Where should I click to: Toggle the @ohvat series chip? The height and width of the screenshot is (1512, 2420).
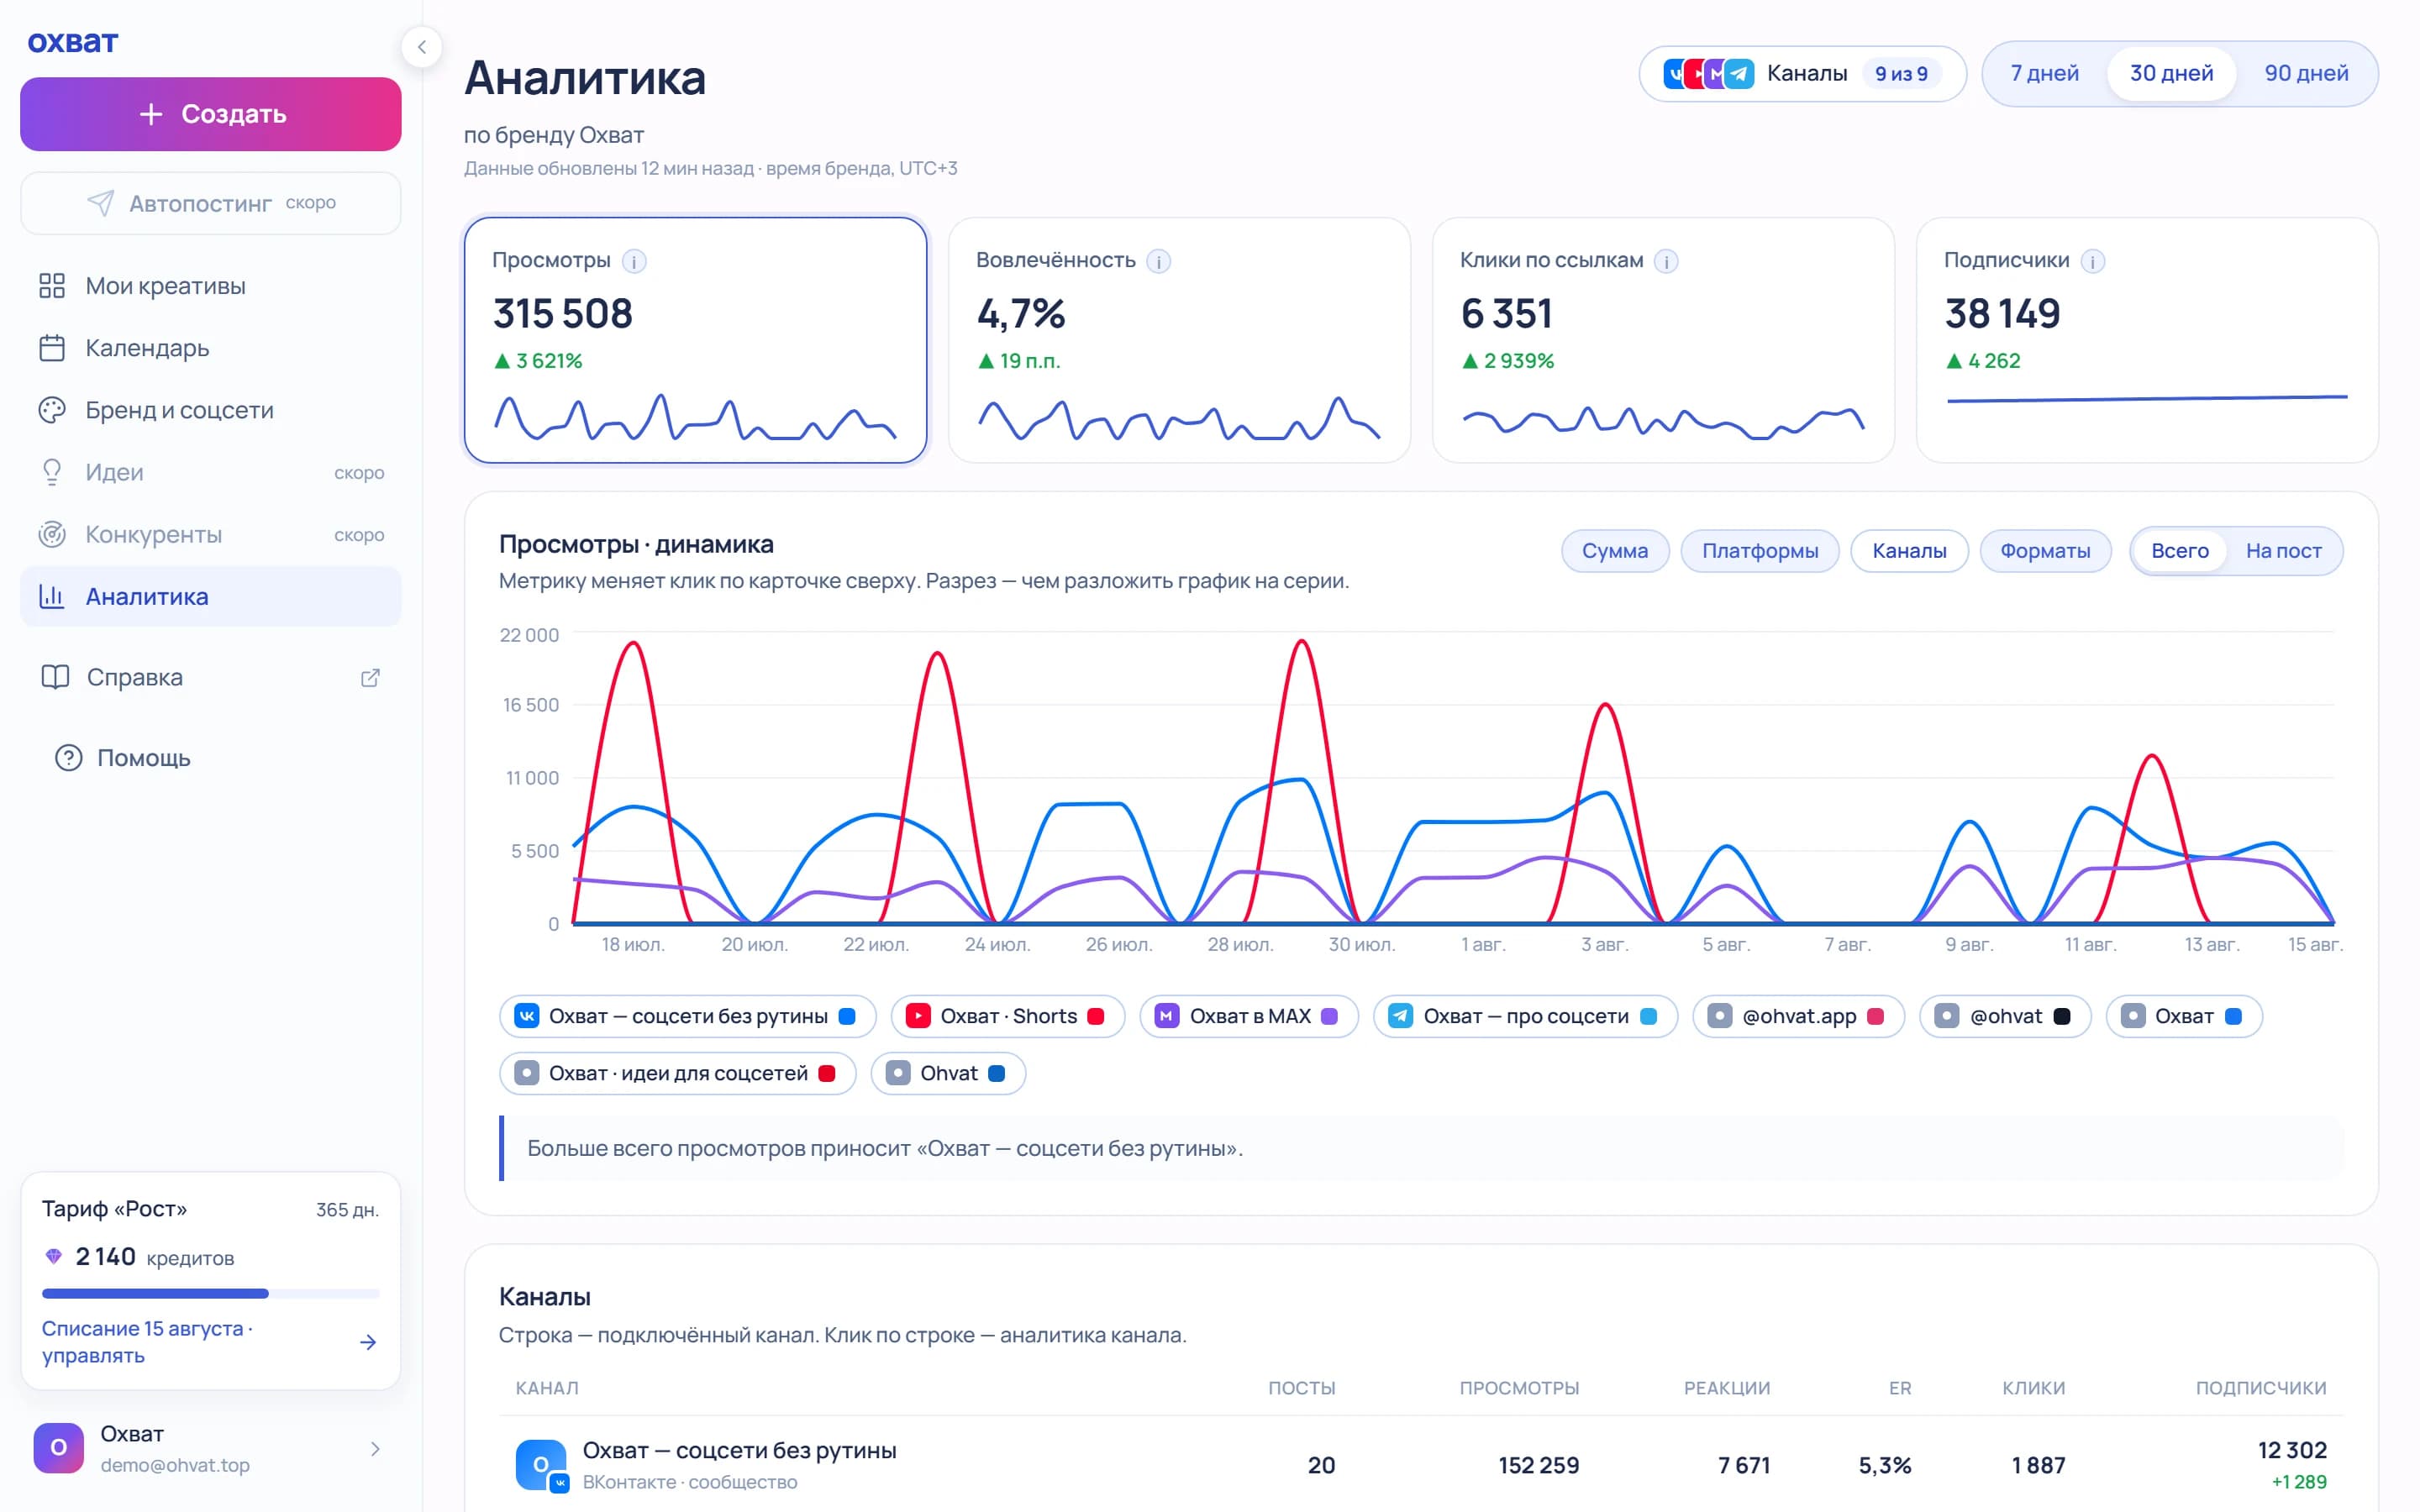(x=2005, y=1016)
